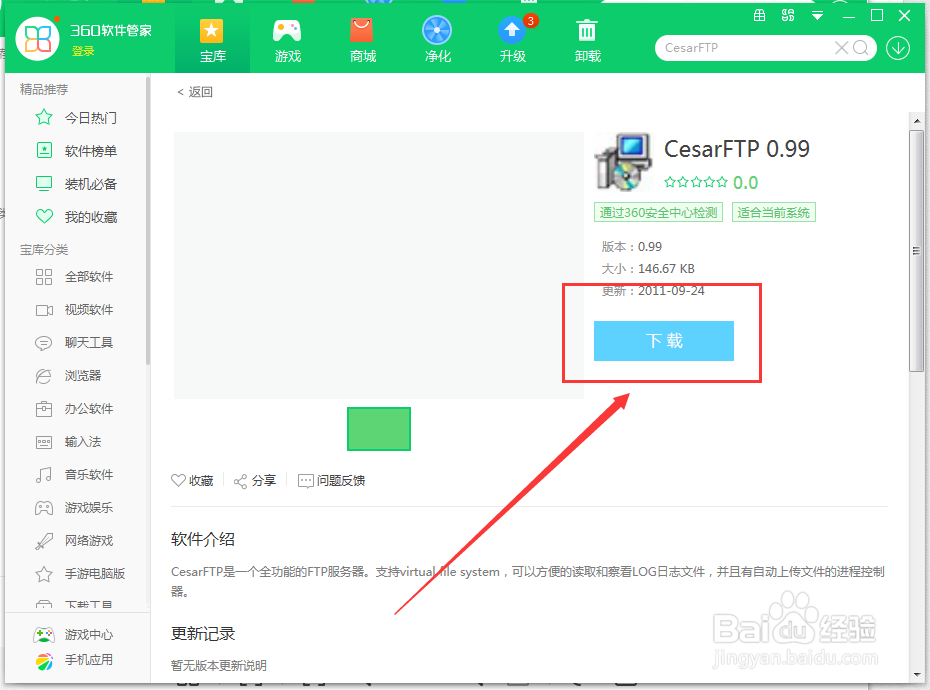Select 音乐软件 category

[x=89, y=475]
